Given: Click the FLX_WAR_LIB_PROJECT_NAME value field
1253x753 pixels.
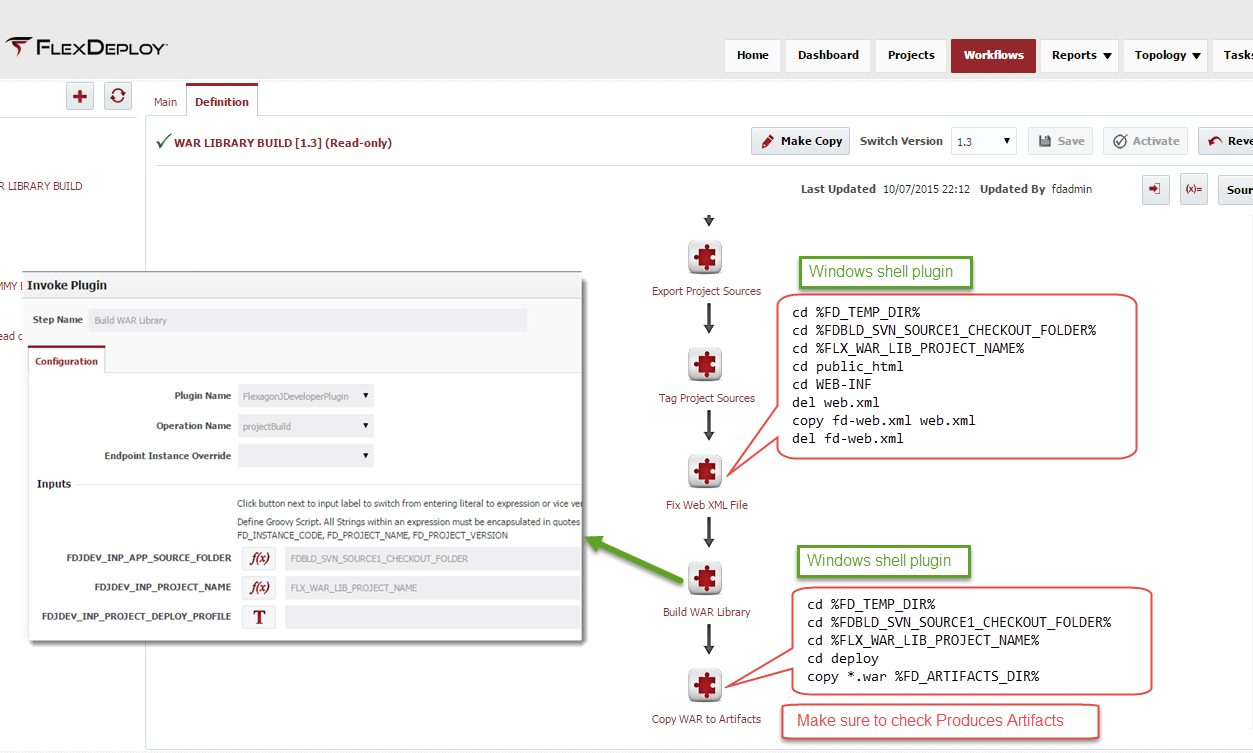Looking at the screenshot, I should tap(432, 587).
